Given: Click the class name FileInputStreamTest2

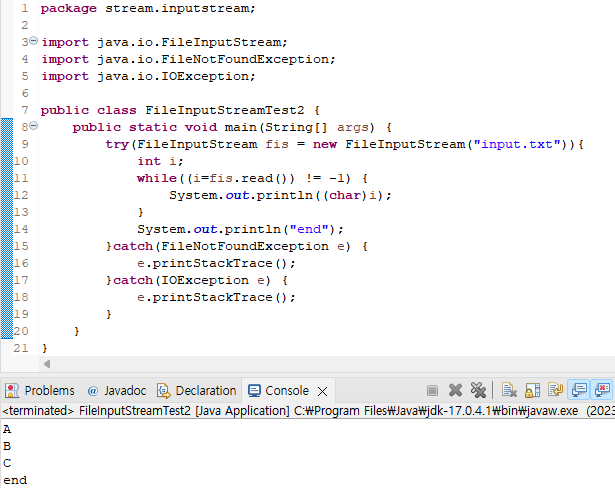Looking at the screenshot, I should pyautogui.click(x=225, y=110).
